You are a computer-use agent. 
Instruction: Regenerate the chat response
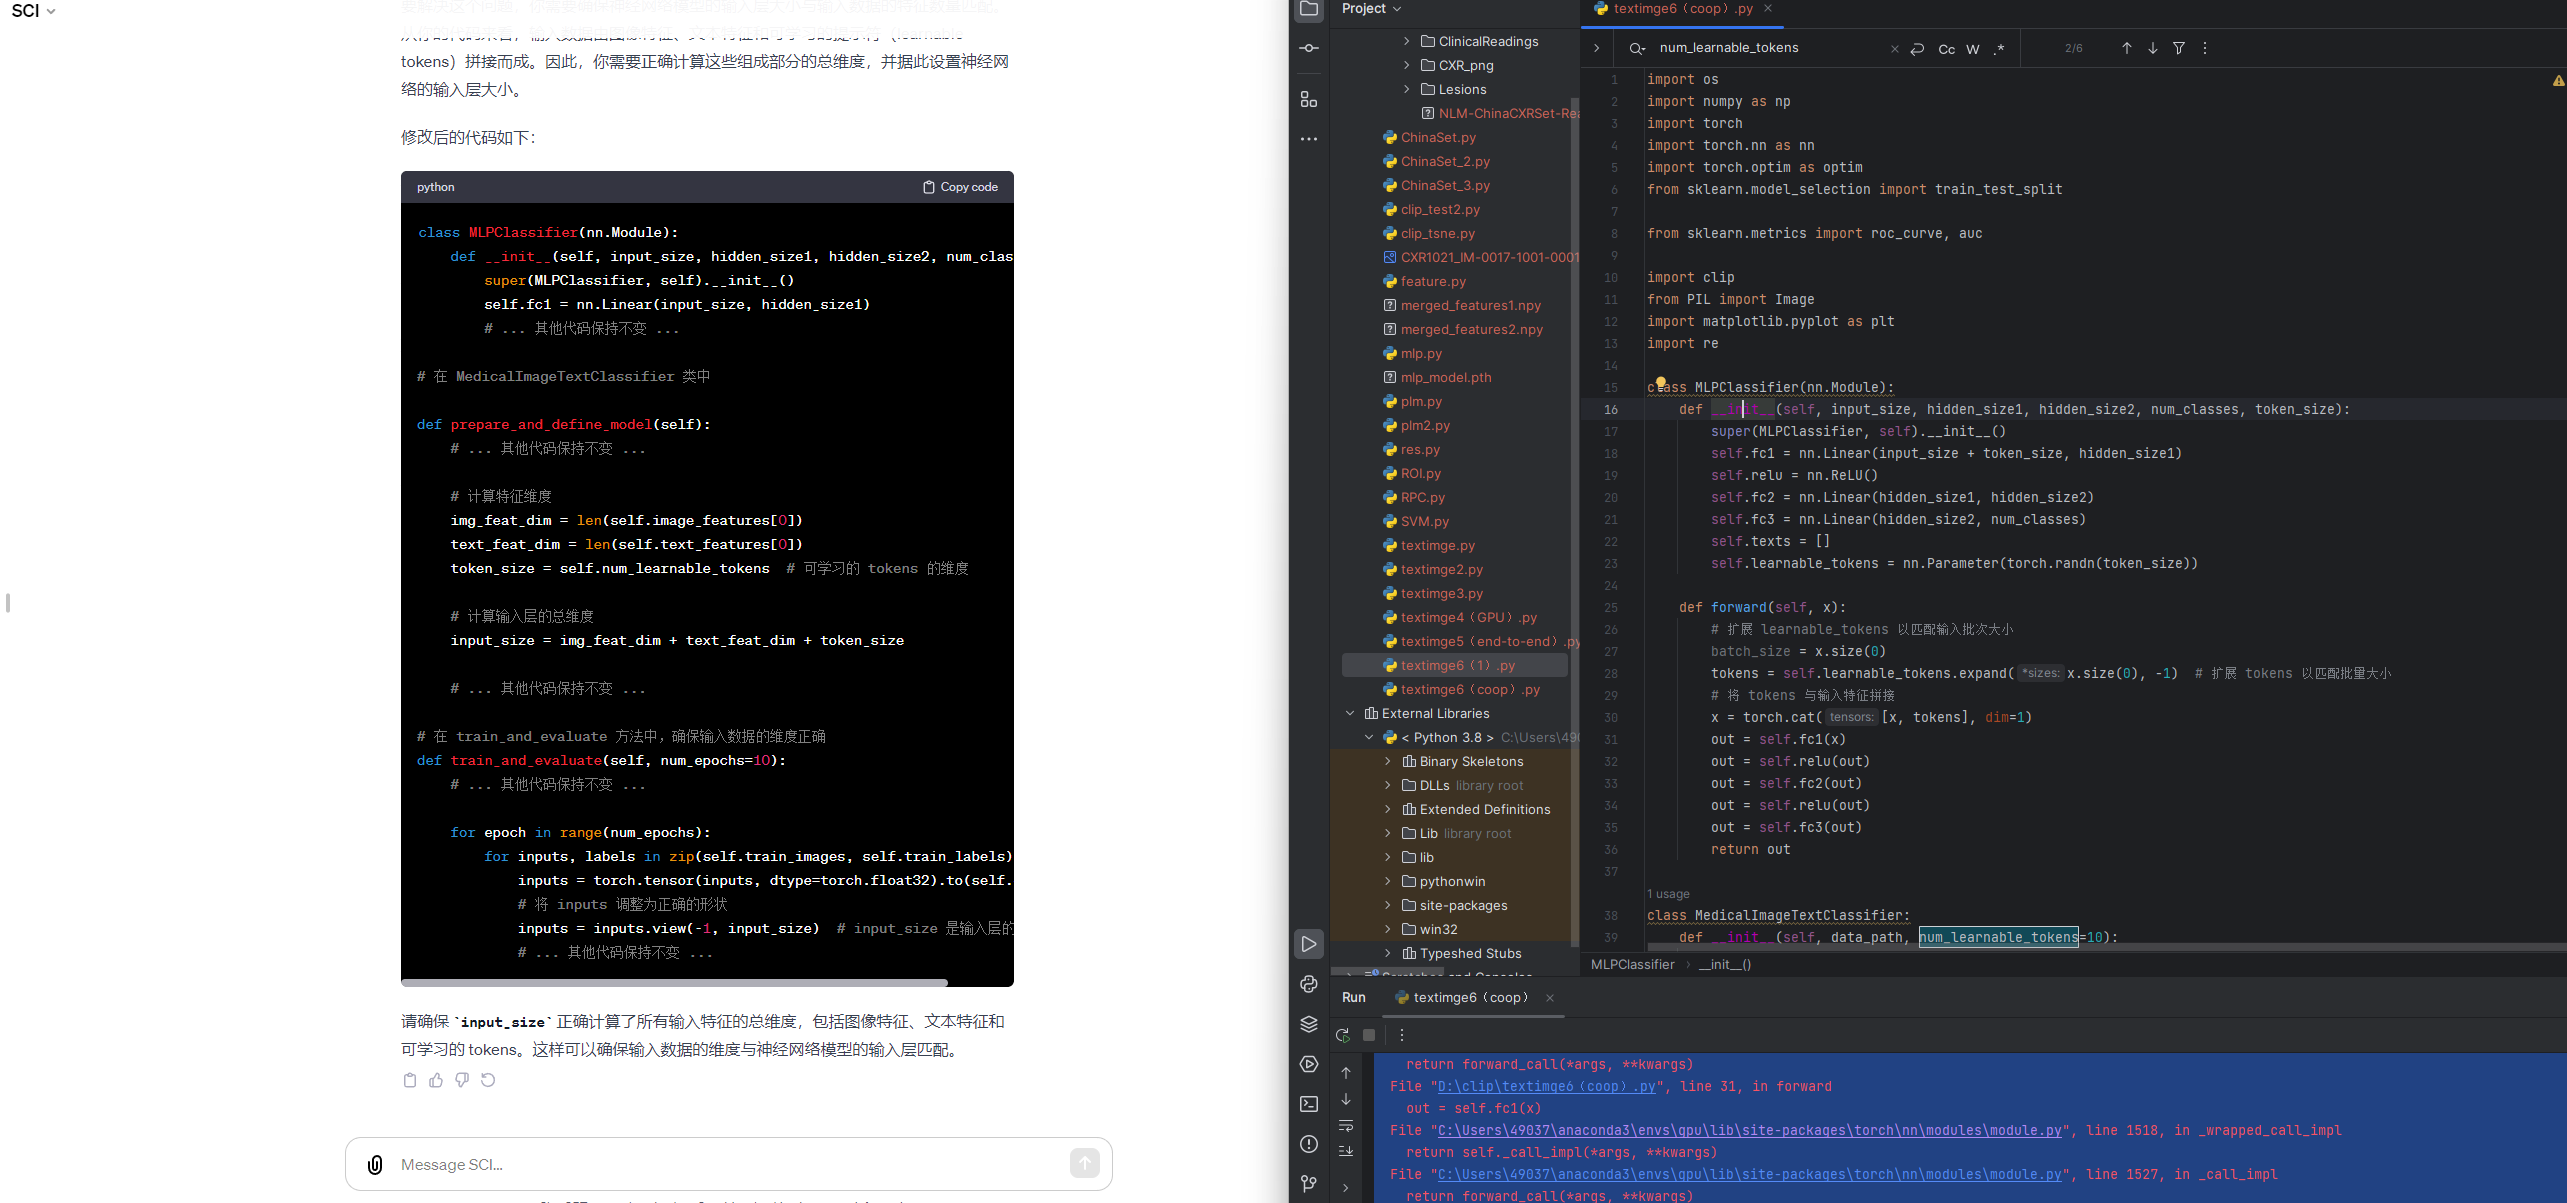point(488,1080)
